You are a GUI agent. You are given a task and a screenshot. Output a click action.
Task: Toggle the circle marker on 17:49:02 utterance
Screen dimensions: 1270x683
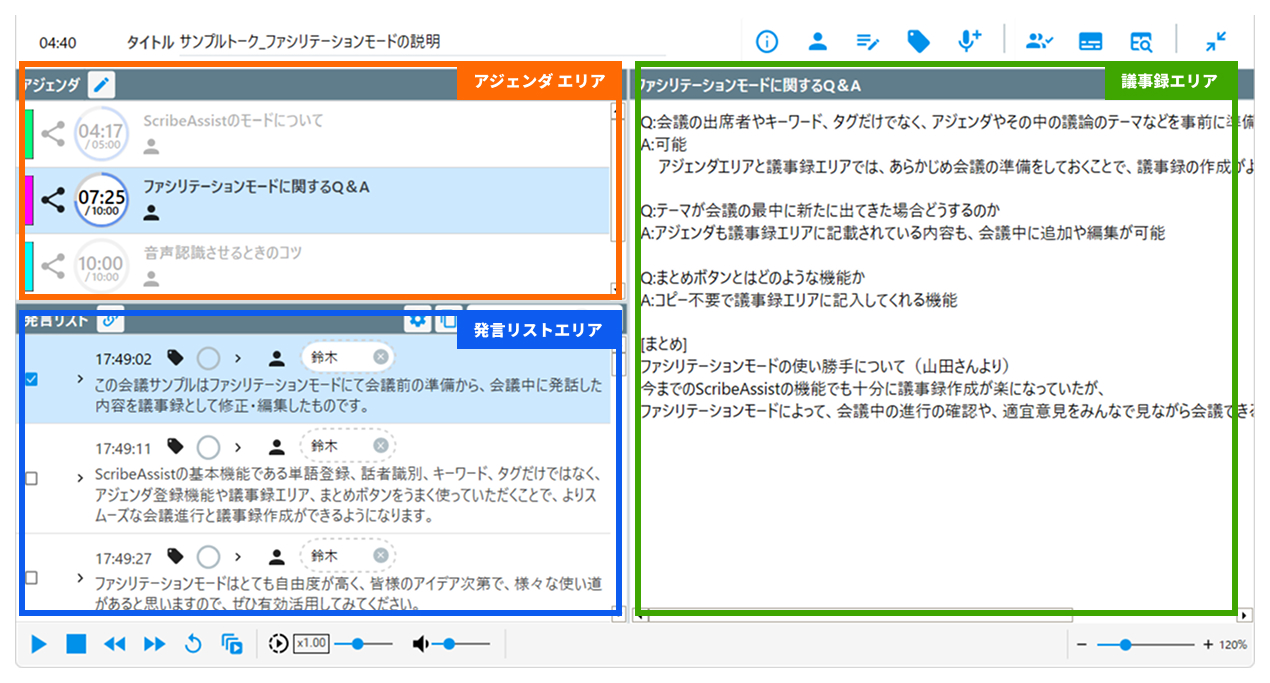coord(208,358)
